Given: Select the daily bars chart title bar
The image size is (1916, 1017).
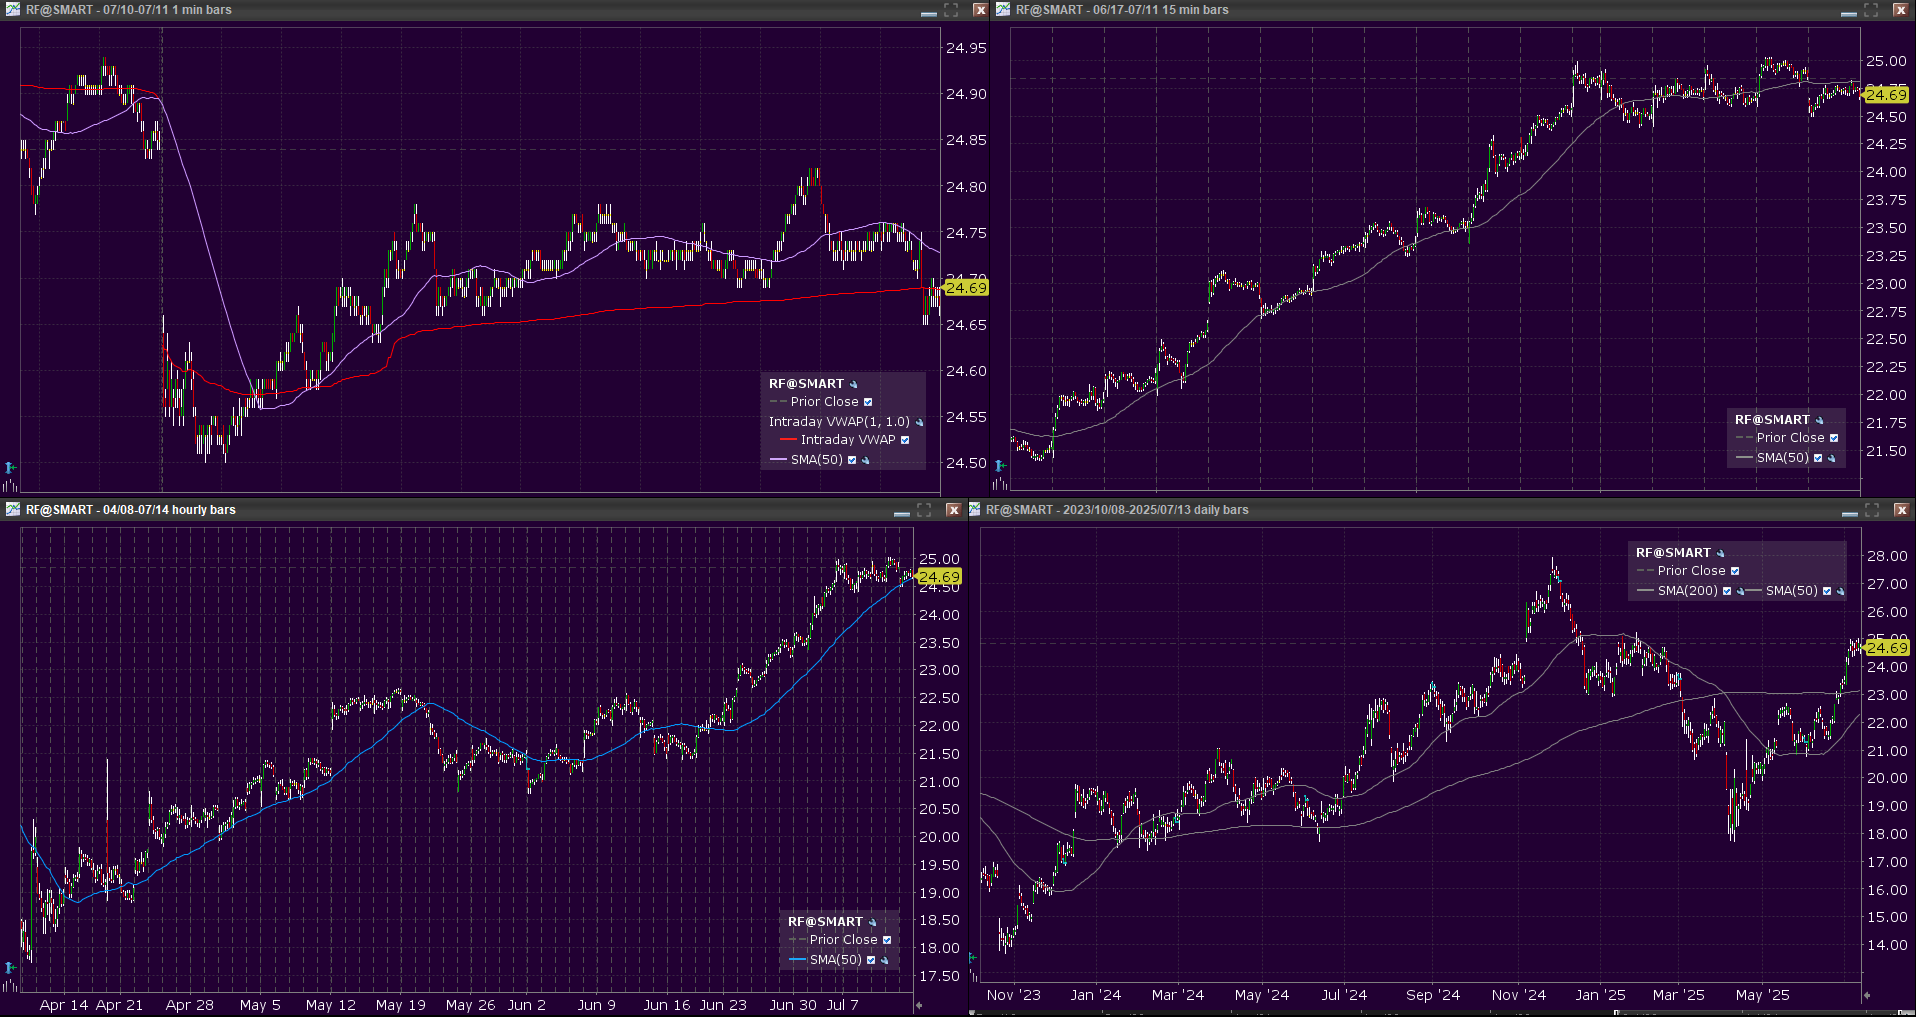Looking at the screenshot, I should click(1400, 510).
